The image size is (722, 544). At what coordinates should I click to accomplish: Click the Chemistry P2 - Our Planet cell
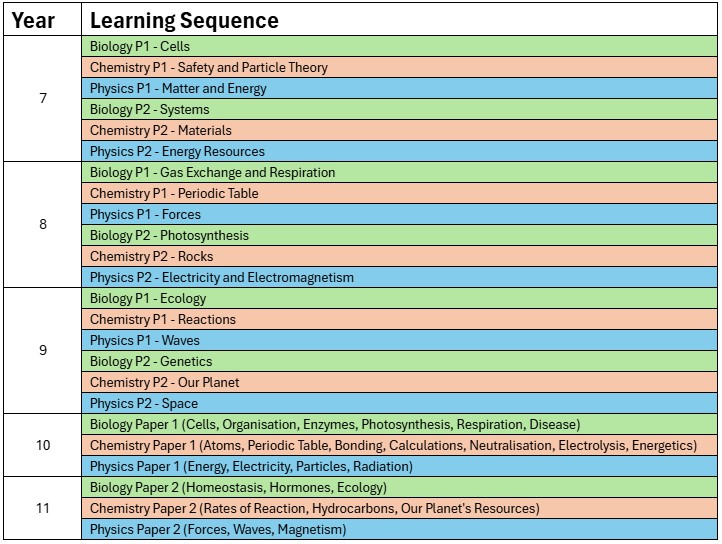(165, 382)
